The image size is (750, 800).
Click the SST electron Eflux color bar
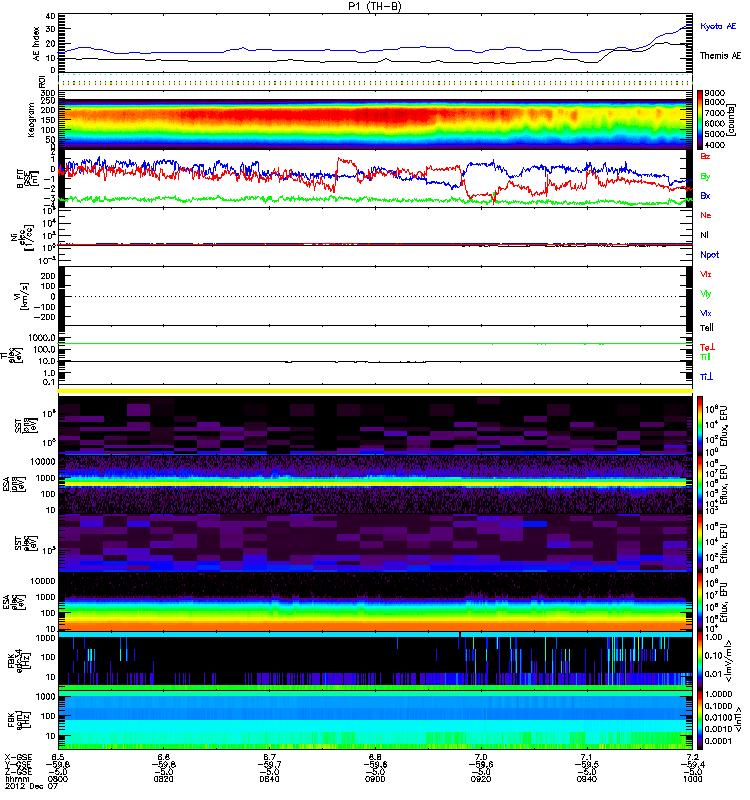point(700,543)
